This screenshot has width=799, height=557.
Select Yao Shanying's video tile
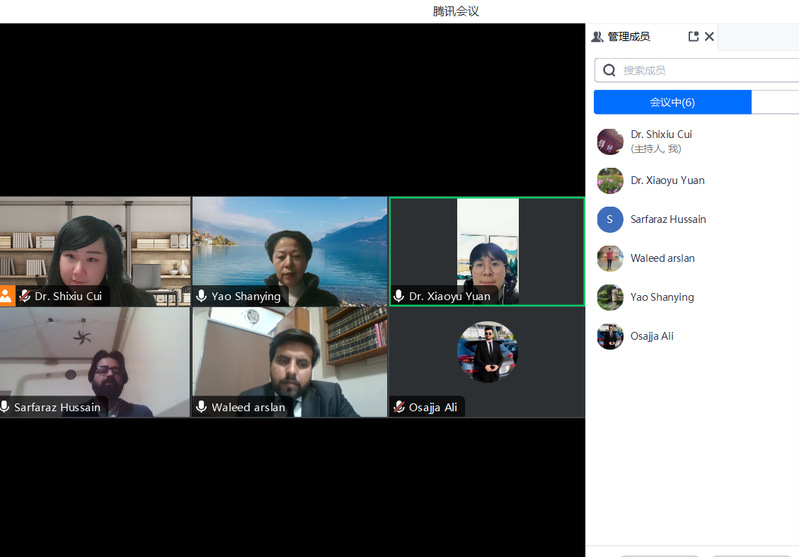(289, 251)
